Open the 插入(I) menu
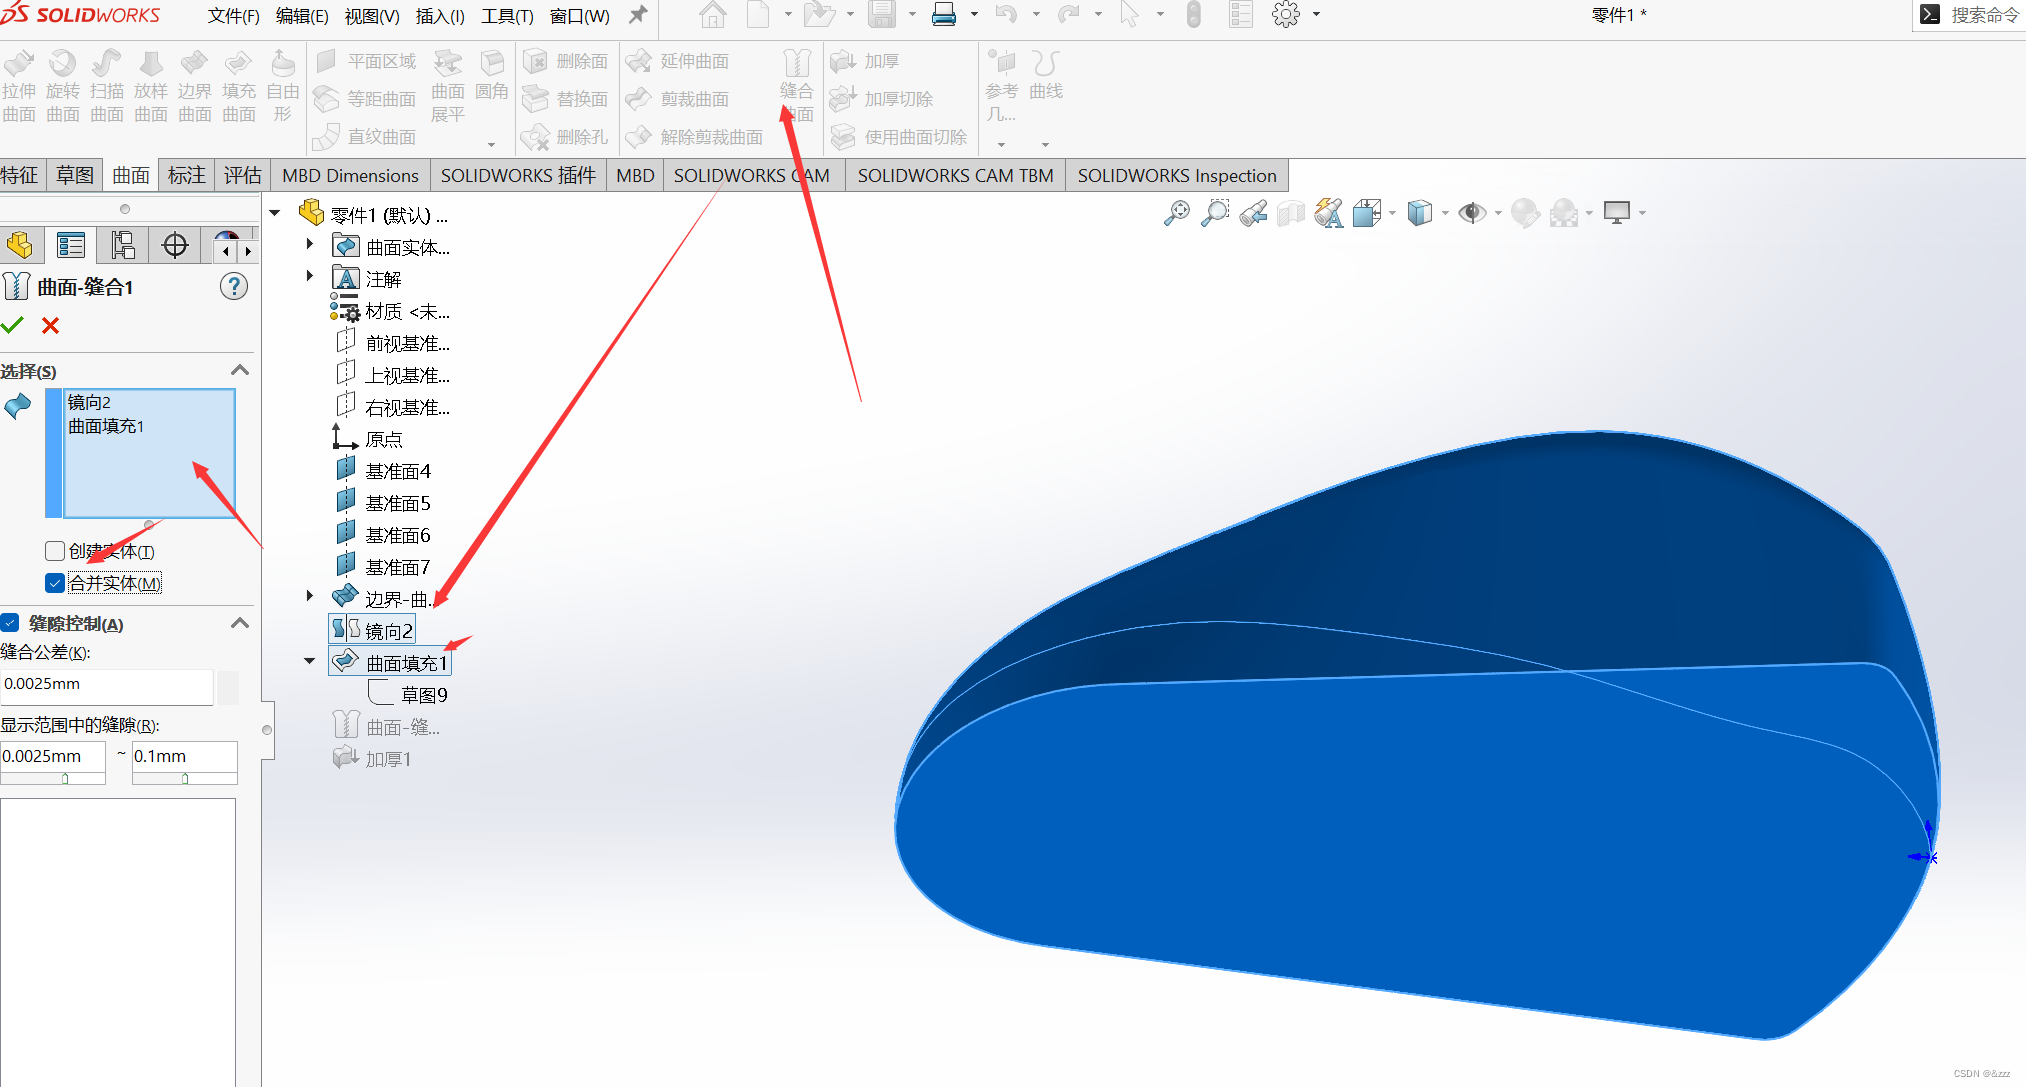Viewport: 2026px width, 1087px height. click(439, 16)
